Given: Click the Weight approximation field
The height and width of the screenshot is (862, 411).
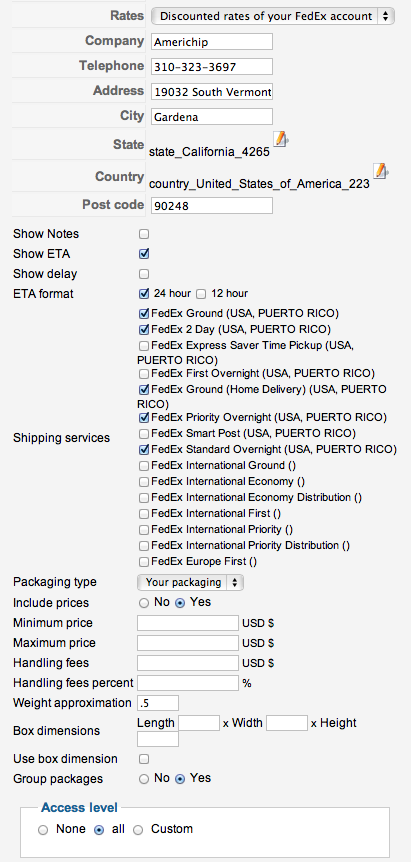Looking at the screenshot, I should coord(158,703).
